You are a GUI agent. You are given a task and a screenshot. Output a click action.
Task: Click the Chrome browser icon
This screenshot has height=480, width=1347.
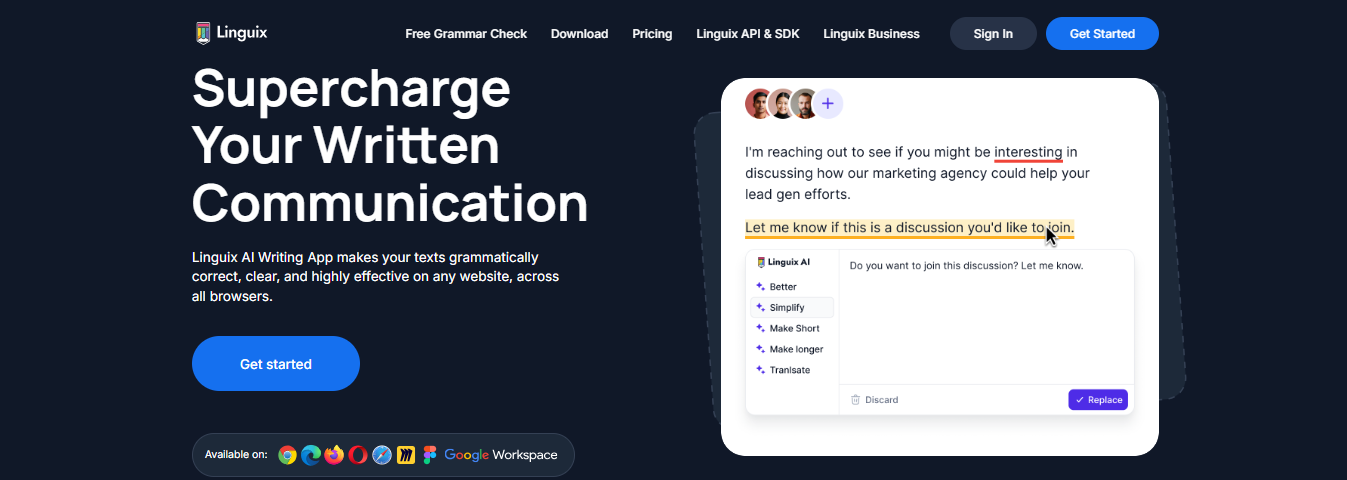coord(287,455)
